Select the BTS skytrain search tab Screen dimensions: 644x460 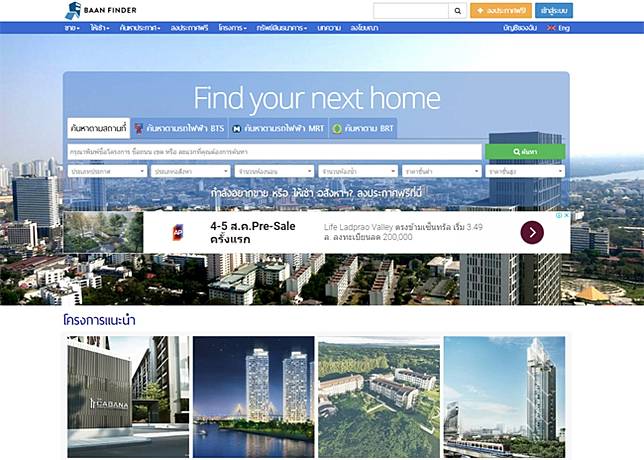pyautogui.click(x=179, y=129)
